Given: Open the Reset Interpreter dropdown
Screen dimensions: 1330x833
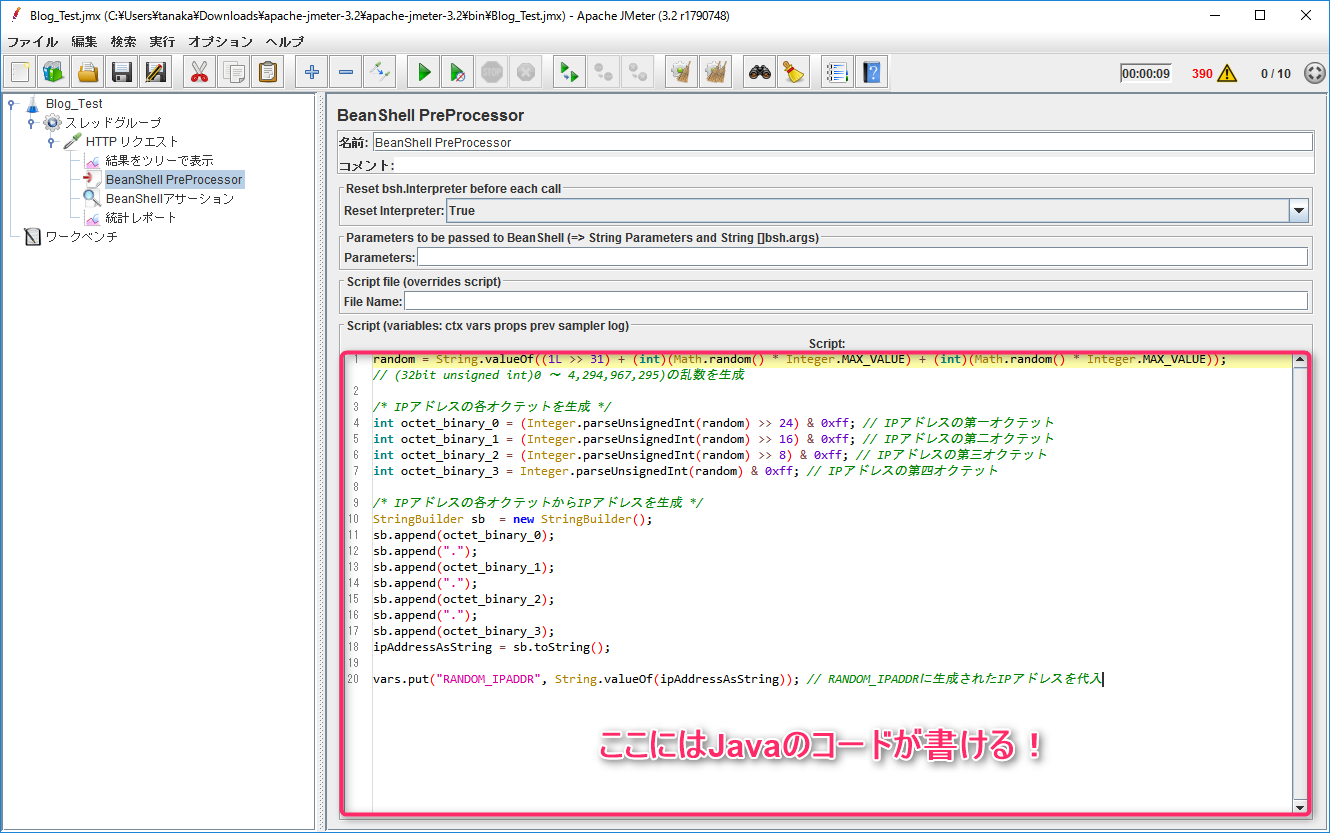Looking at the screenshot, I should (x=1299, y=211).
